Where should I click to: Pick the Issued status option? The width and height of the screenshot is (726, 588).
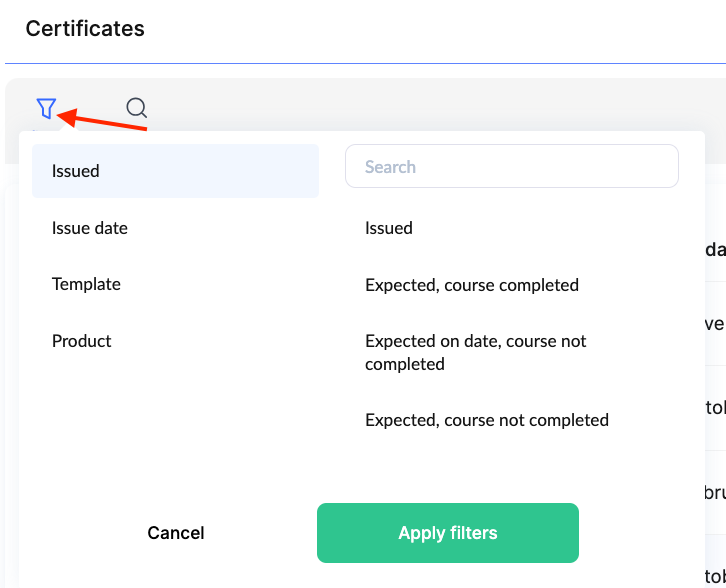(389, 228)
